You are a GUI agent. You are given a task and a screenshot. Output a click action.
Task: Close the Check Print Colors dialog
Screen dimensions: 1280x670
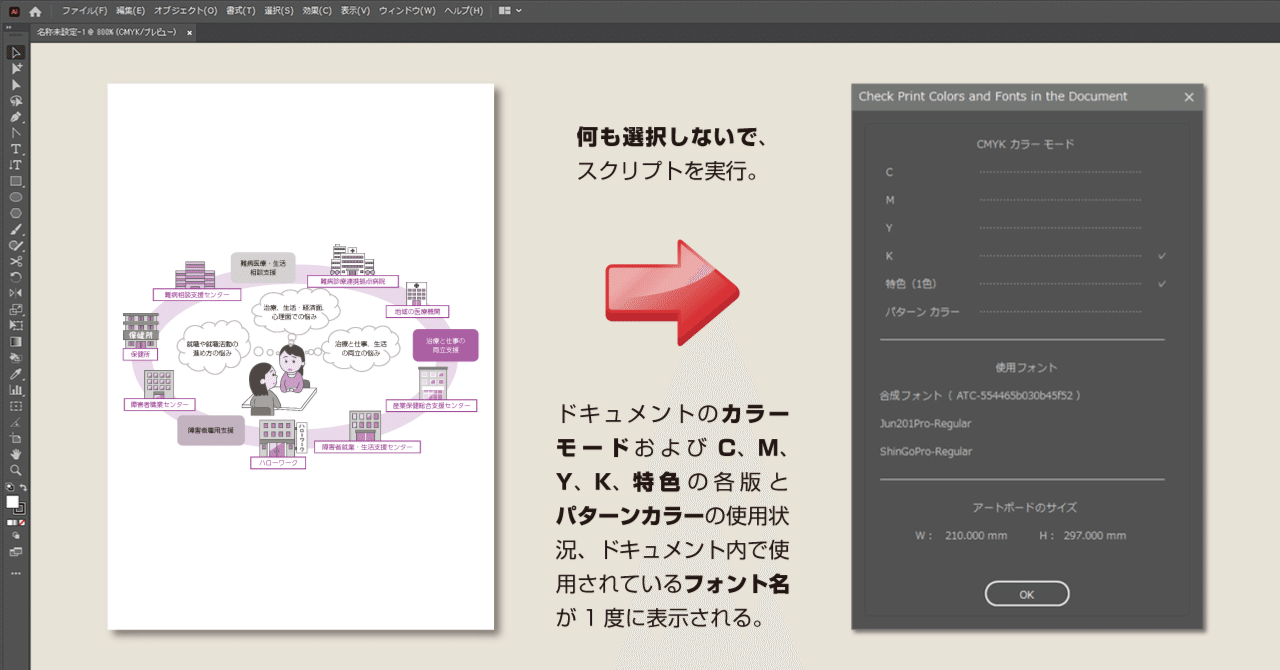(1189, 97)
